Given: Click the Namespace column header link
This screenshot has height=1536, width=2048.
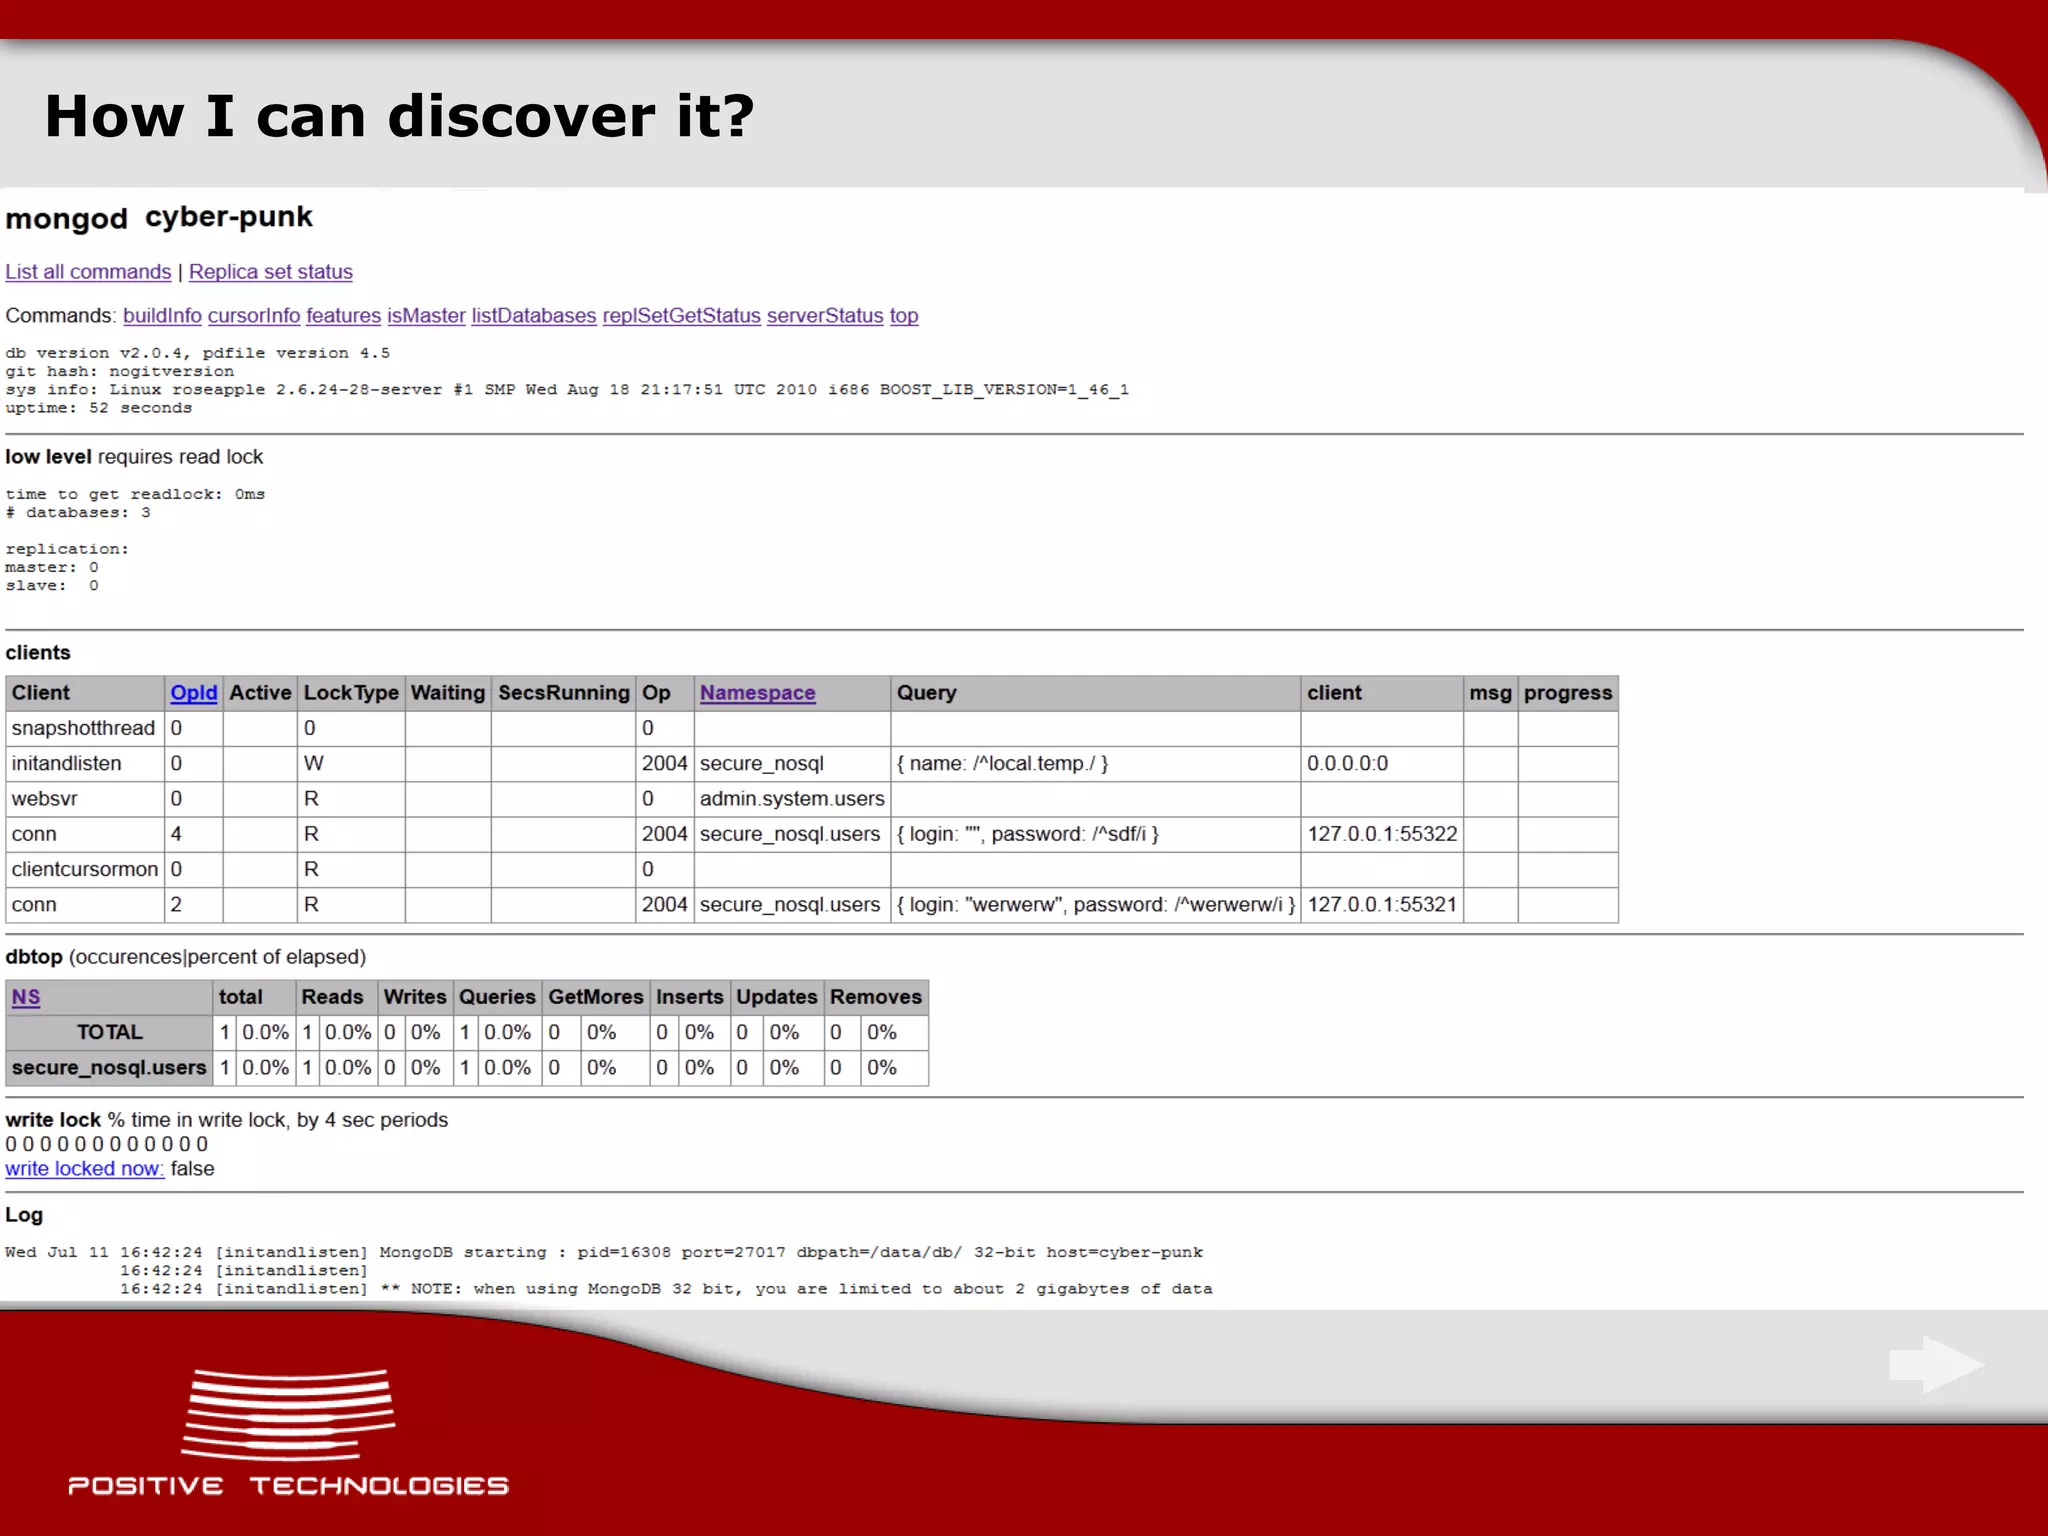Looking at the screenshot, I should (757, 693).
